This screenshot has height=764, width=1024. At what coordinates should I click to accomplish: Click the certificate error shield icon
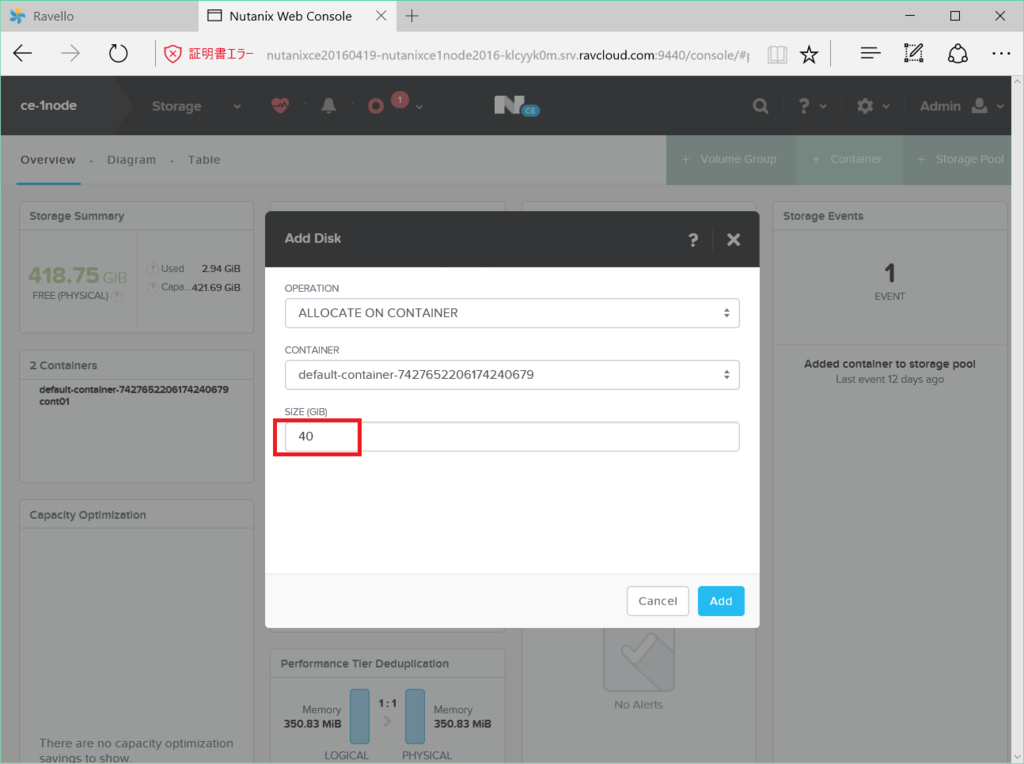[x=172, y=54]
